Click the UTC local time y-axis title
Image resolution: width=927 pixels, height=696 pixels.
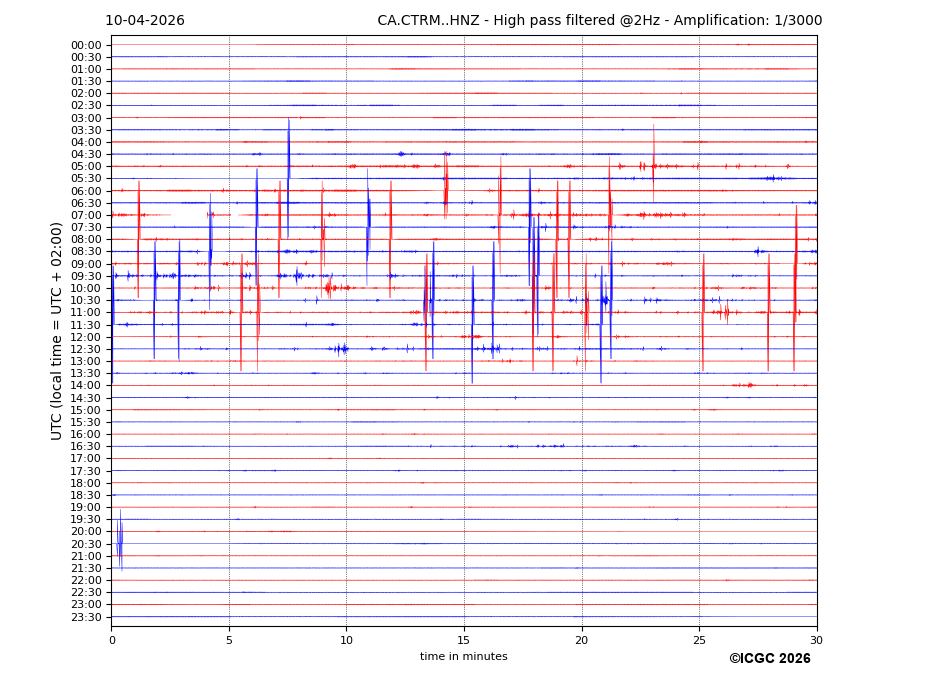pos(57,330)
